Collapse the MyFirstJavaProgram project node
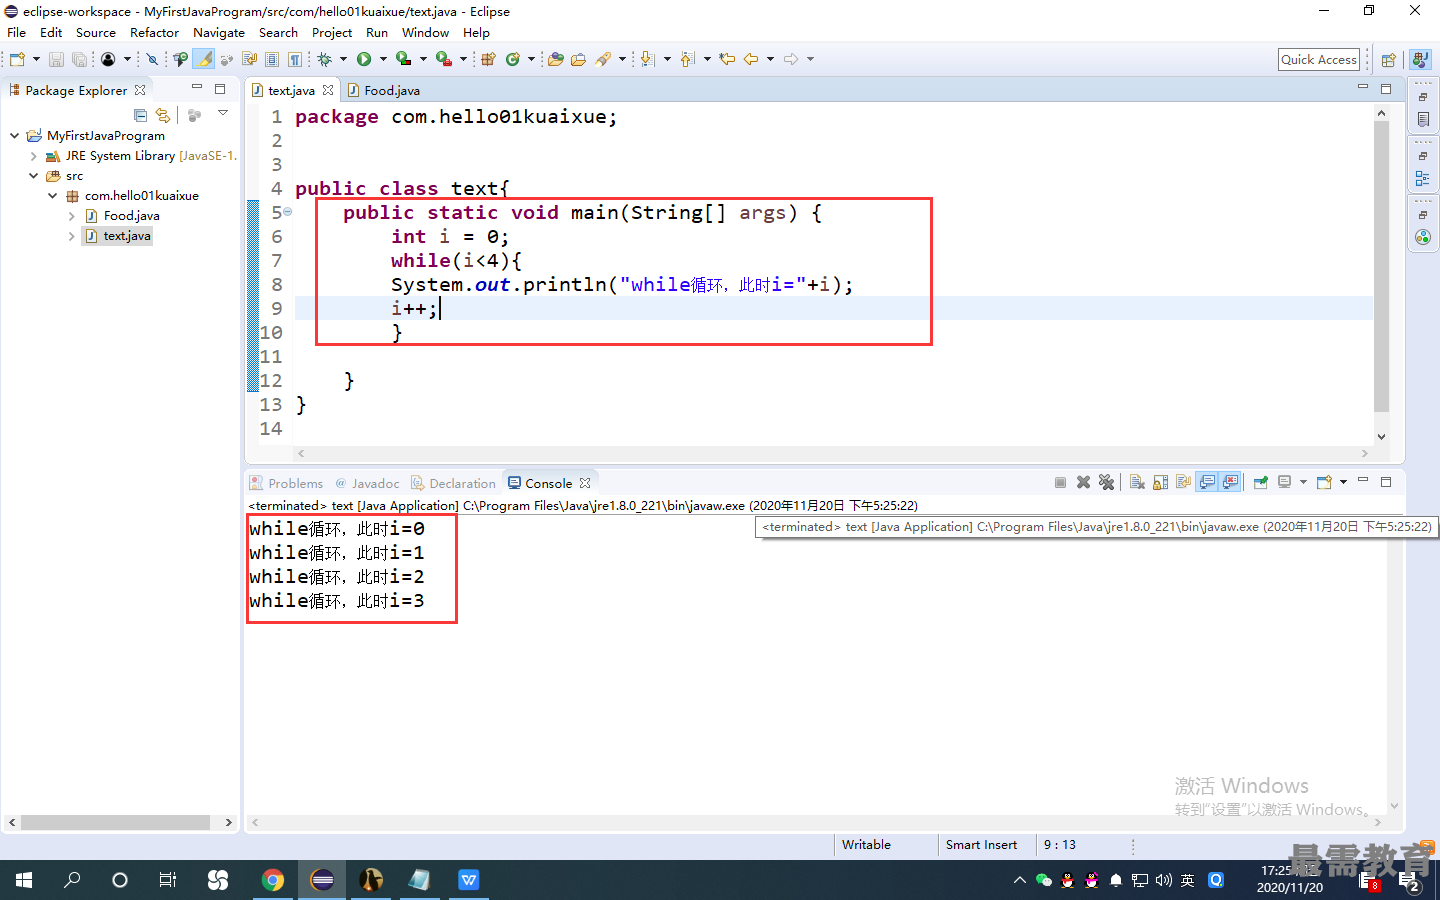 (14, 135)
